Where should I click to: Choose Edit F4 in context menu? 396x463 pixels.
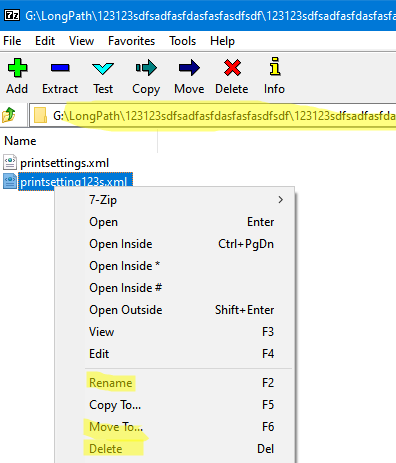[x=174, y=354]
